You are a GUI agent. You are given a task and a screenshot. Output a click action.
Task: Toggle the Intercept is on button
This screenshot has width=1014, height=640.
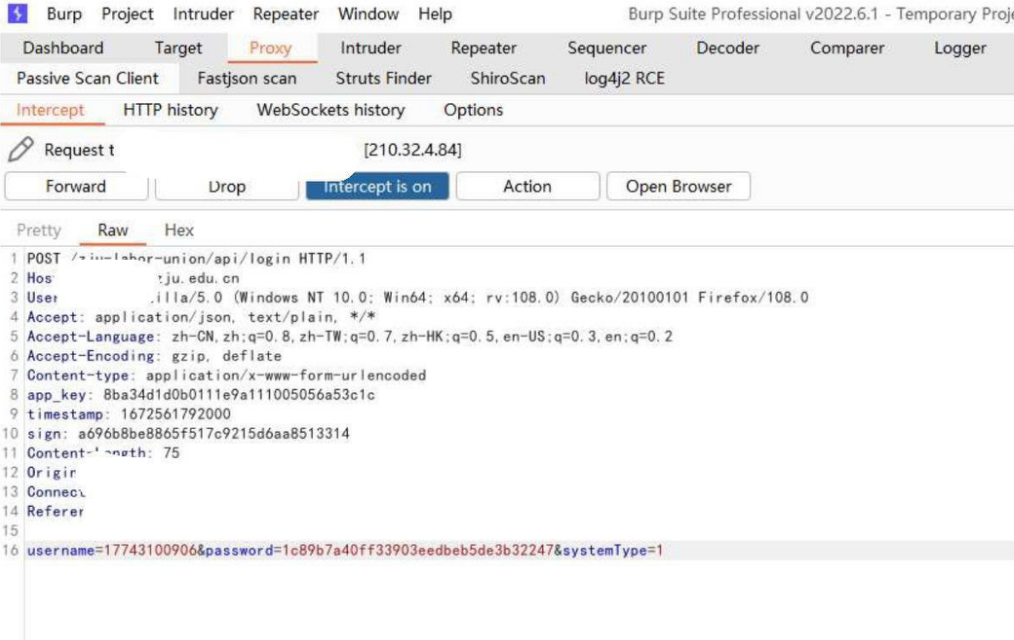coord(377,186)
